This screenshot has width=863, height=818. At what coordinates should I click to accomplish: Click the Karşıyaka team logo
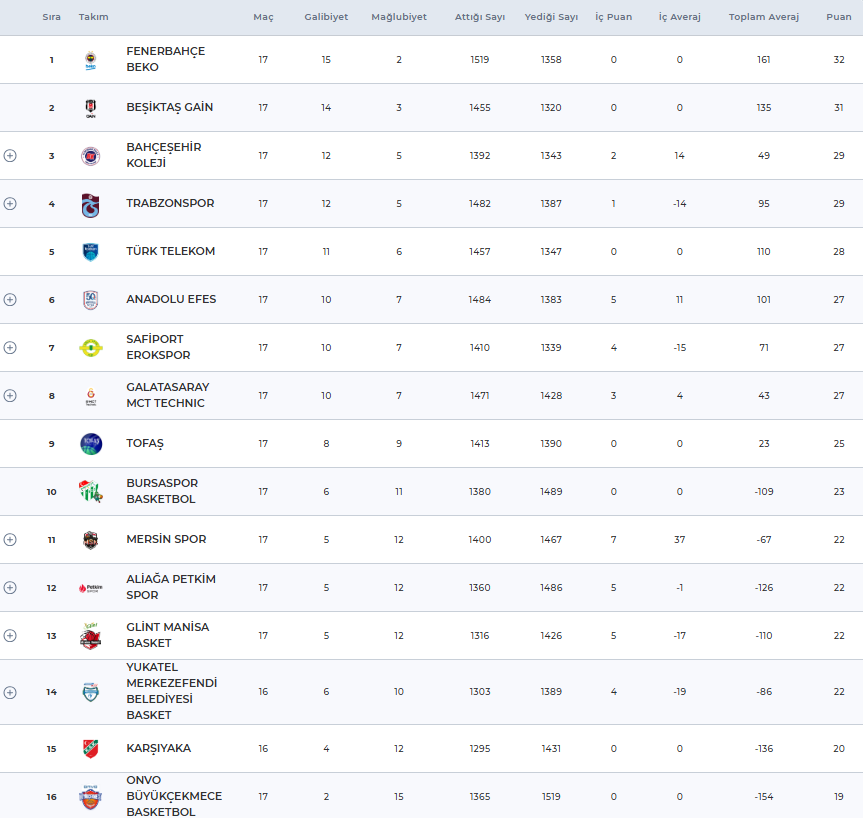point(91,749)
